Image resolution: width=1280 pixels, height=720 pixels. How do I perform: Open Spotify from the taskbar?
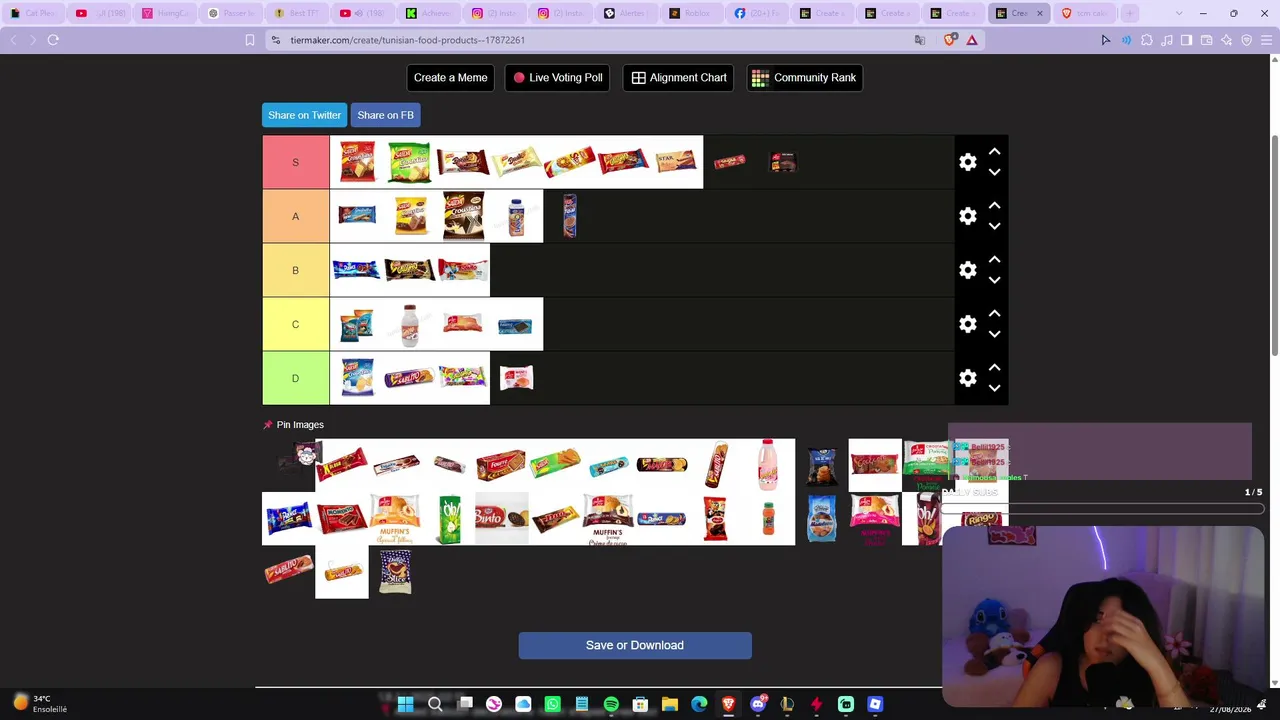[x=611, y=704]
